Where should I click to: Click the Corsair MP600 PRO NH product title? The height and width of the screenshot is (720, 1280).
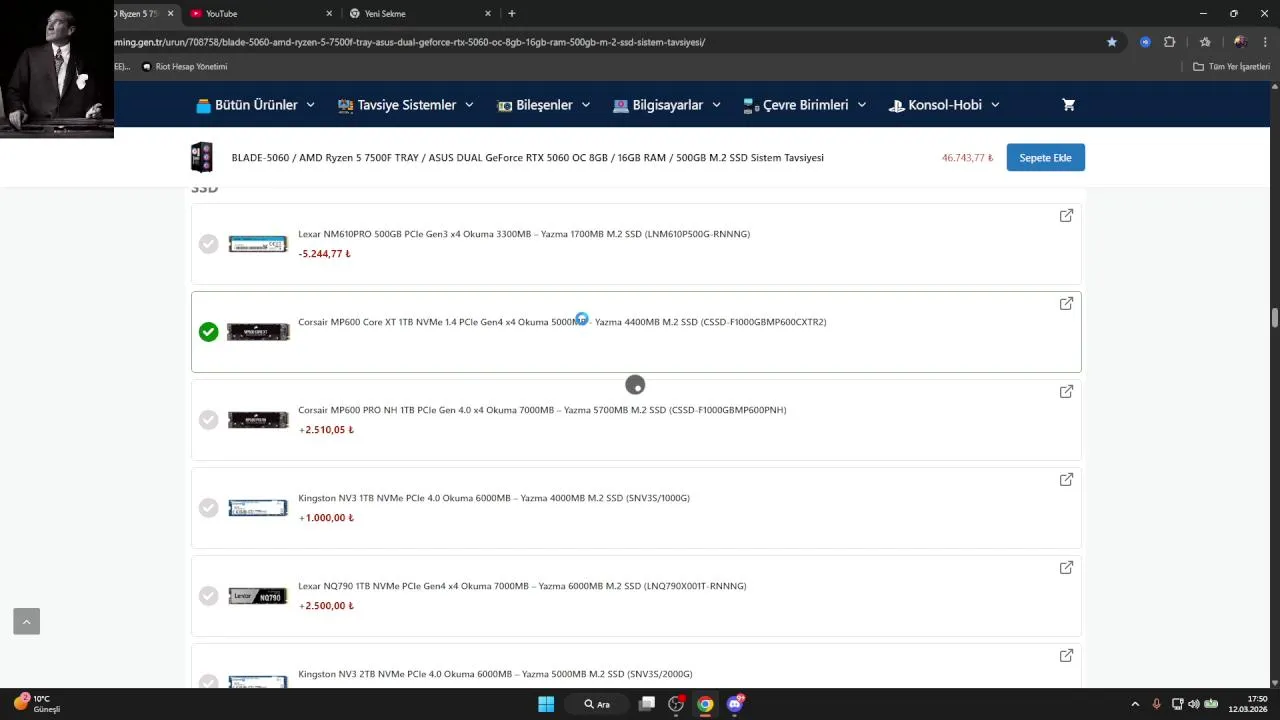click(542, 410)
